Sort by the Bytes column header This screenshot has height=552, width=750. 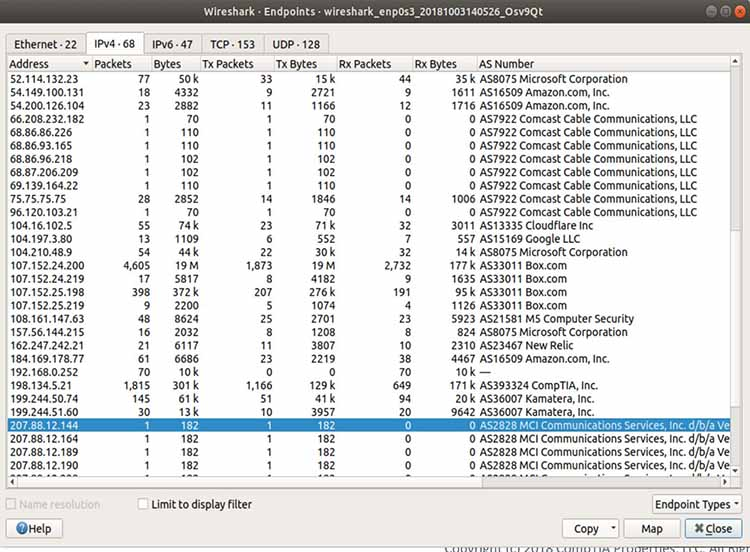click(176, 64)
